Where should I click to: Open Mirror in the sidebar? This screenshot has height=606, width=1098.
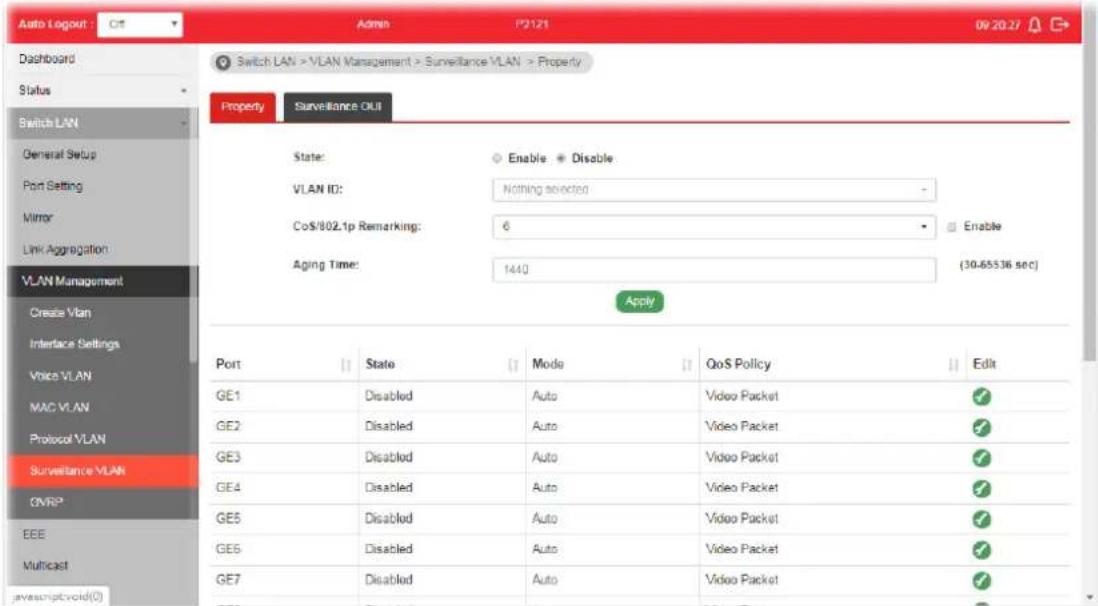coord(38,218)
